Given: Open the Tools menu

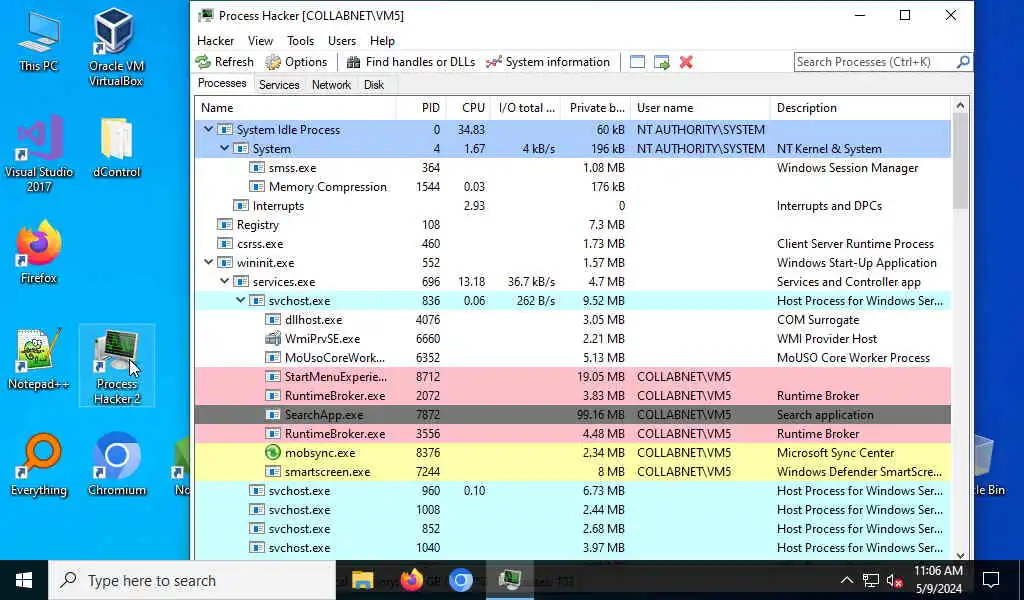Looking at the screenshot, I should click(300, 40).
